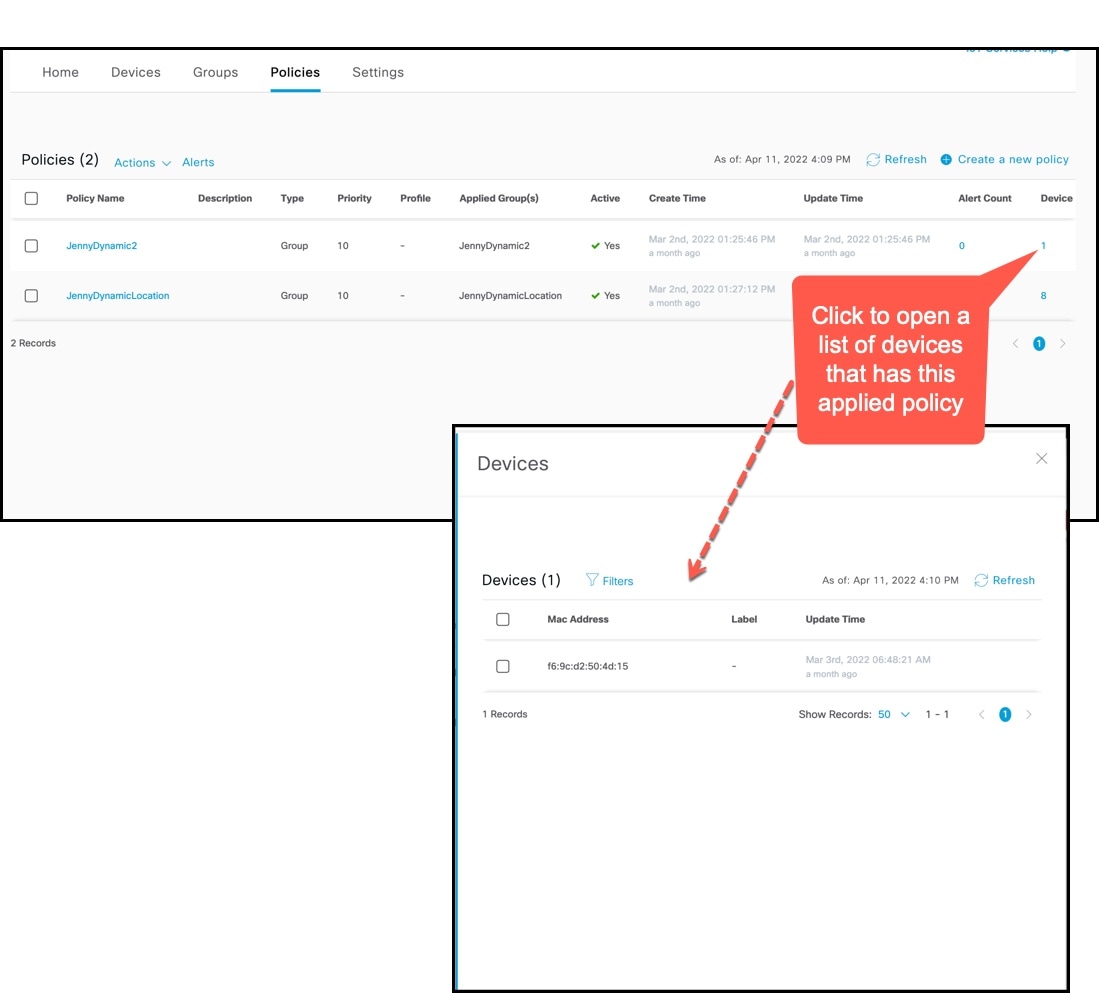Refresh the Devices panel list
1099x993 pixels.
coord(1004,580)
